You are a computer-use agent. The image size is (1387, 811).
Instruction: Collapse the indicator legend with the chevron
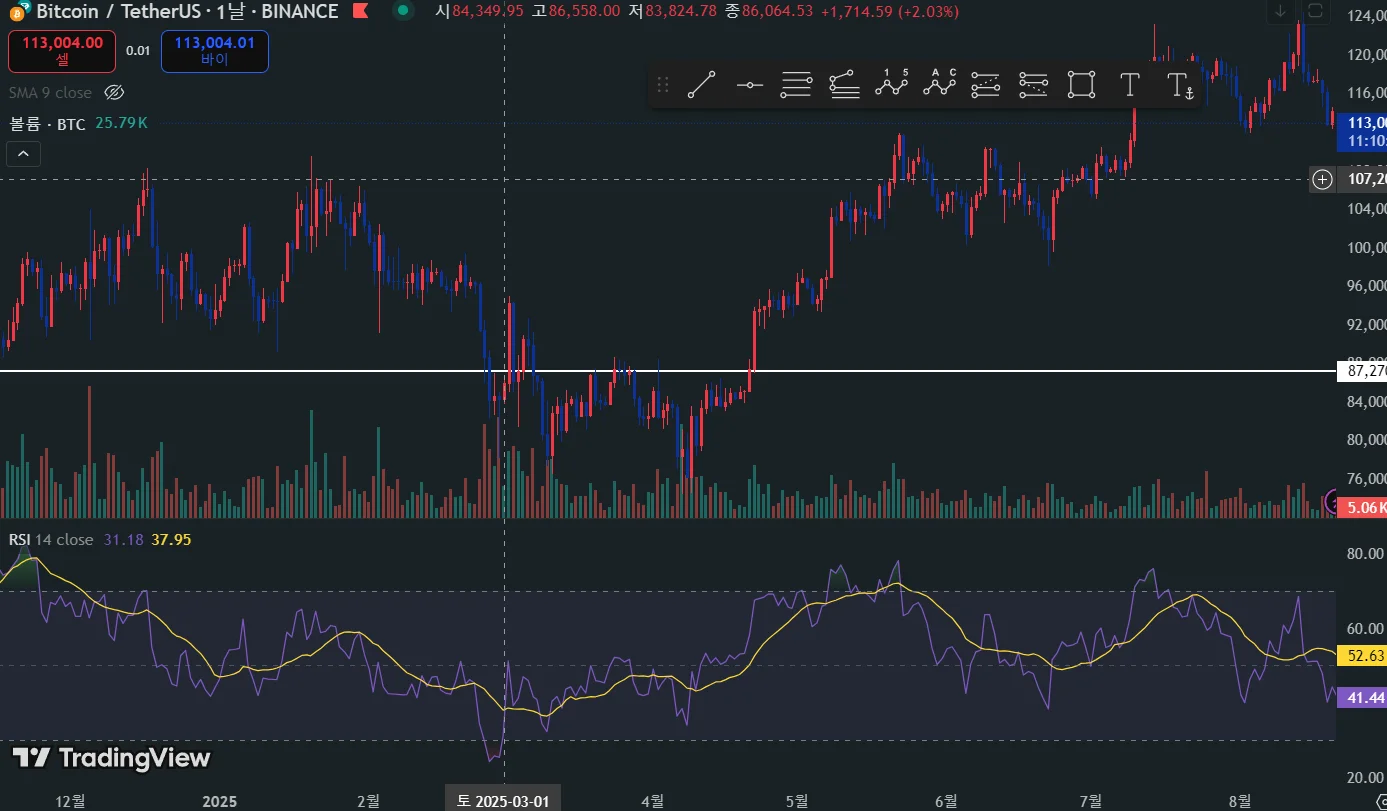pyautogui.click(x=23, y=154)
